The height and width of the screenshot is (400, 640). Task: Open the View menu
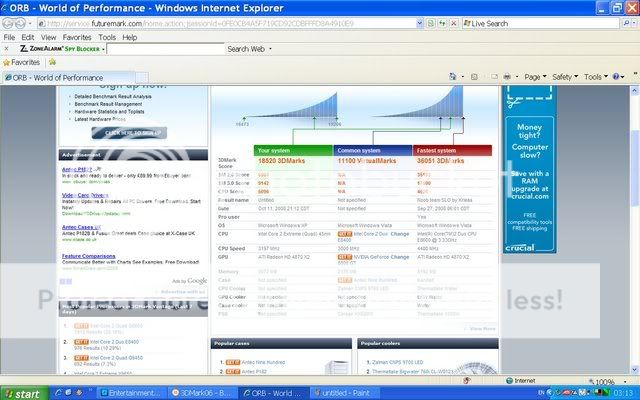[x=49, y=37]
